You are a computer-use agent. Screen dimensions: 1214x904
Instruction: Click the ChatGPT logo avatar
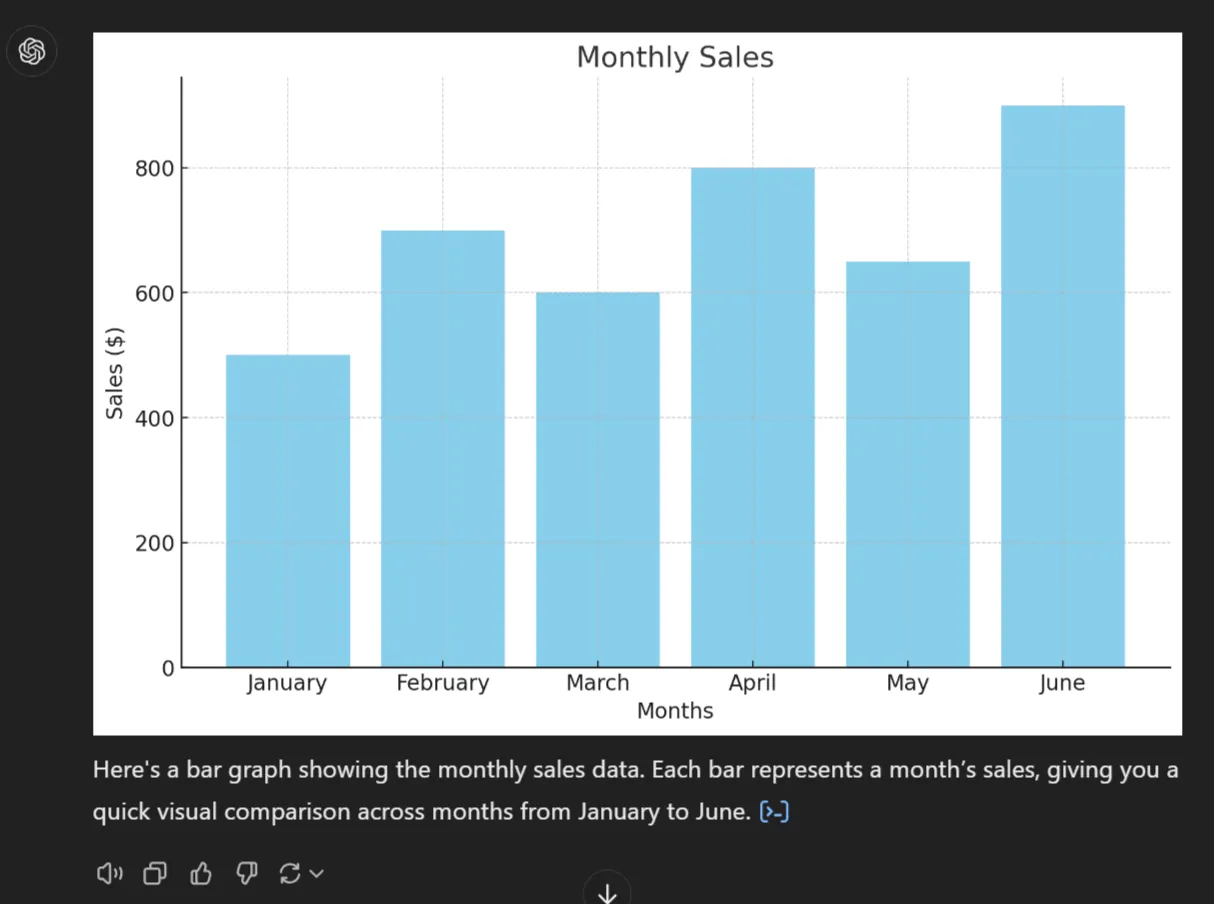click(31, 51)
